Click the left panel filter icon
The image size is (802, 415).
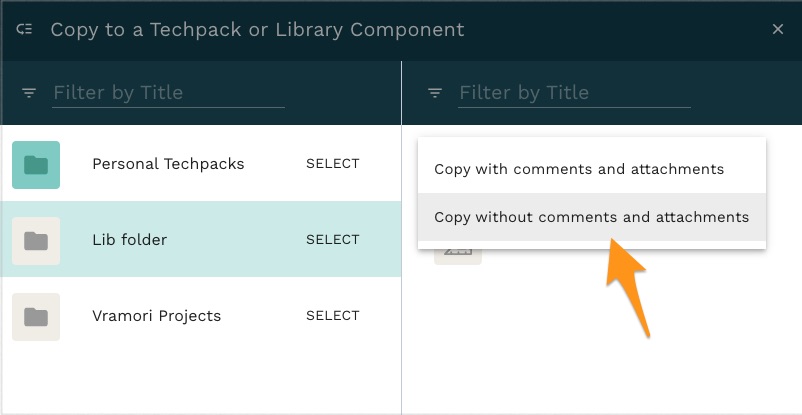[29, 93]
